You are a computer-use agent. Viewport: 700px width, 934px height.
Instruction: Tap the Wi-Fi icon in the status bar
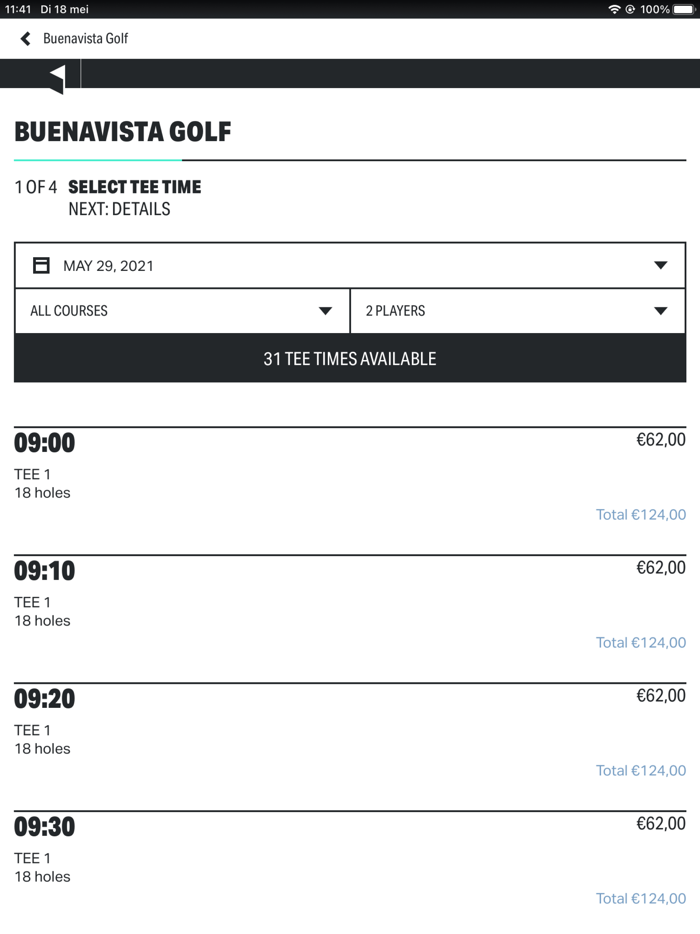[613, 9]
